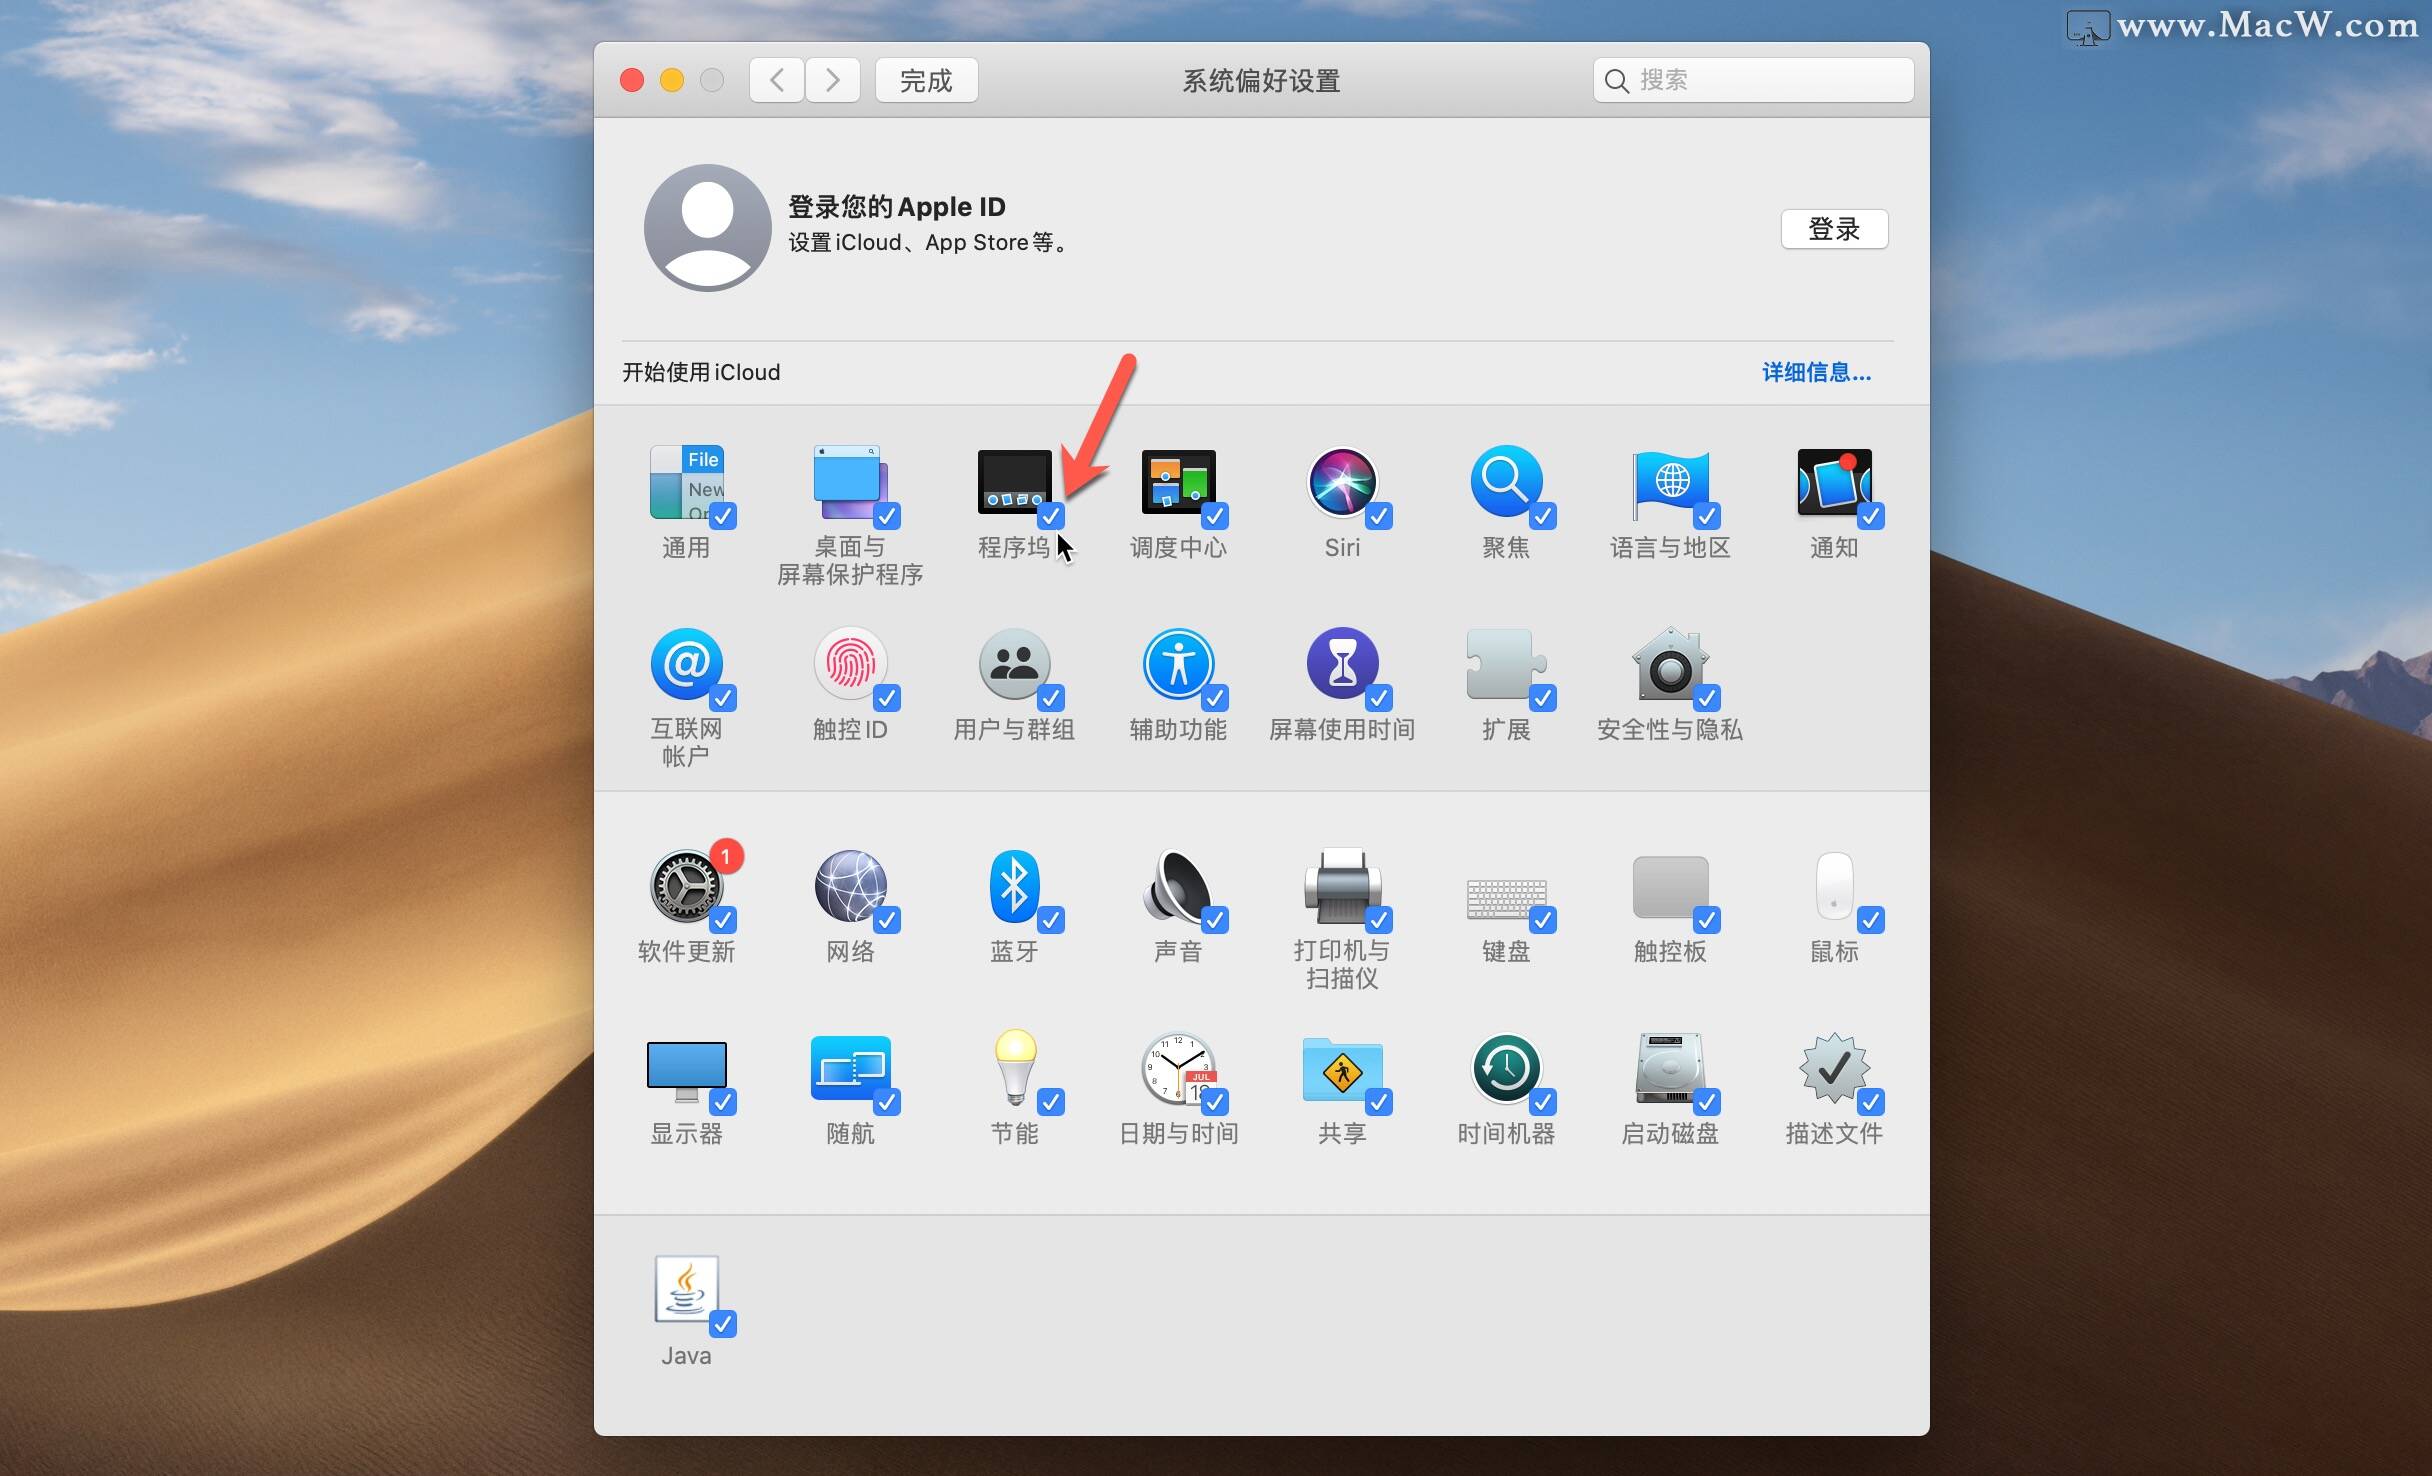Screen dimensions: 2432x1476
Task: Uncheck the Dock (程序坞) checkbox
Action: (x=1050, y=516)
